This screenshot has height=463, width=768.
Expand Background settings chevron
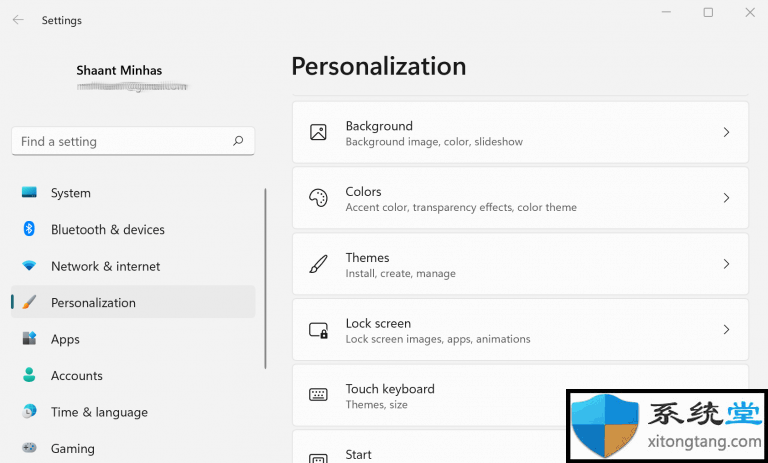[x=726, y=132]
